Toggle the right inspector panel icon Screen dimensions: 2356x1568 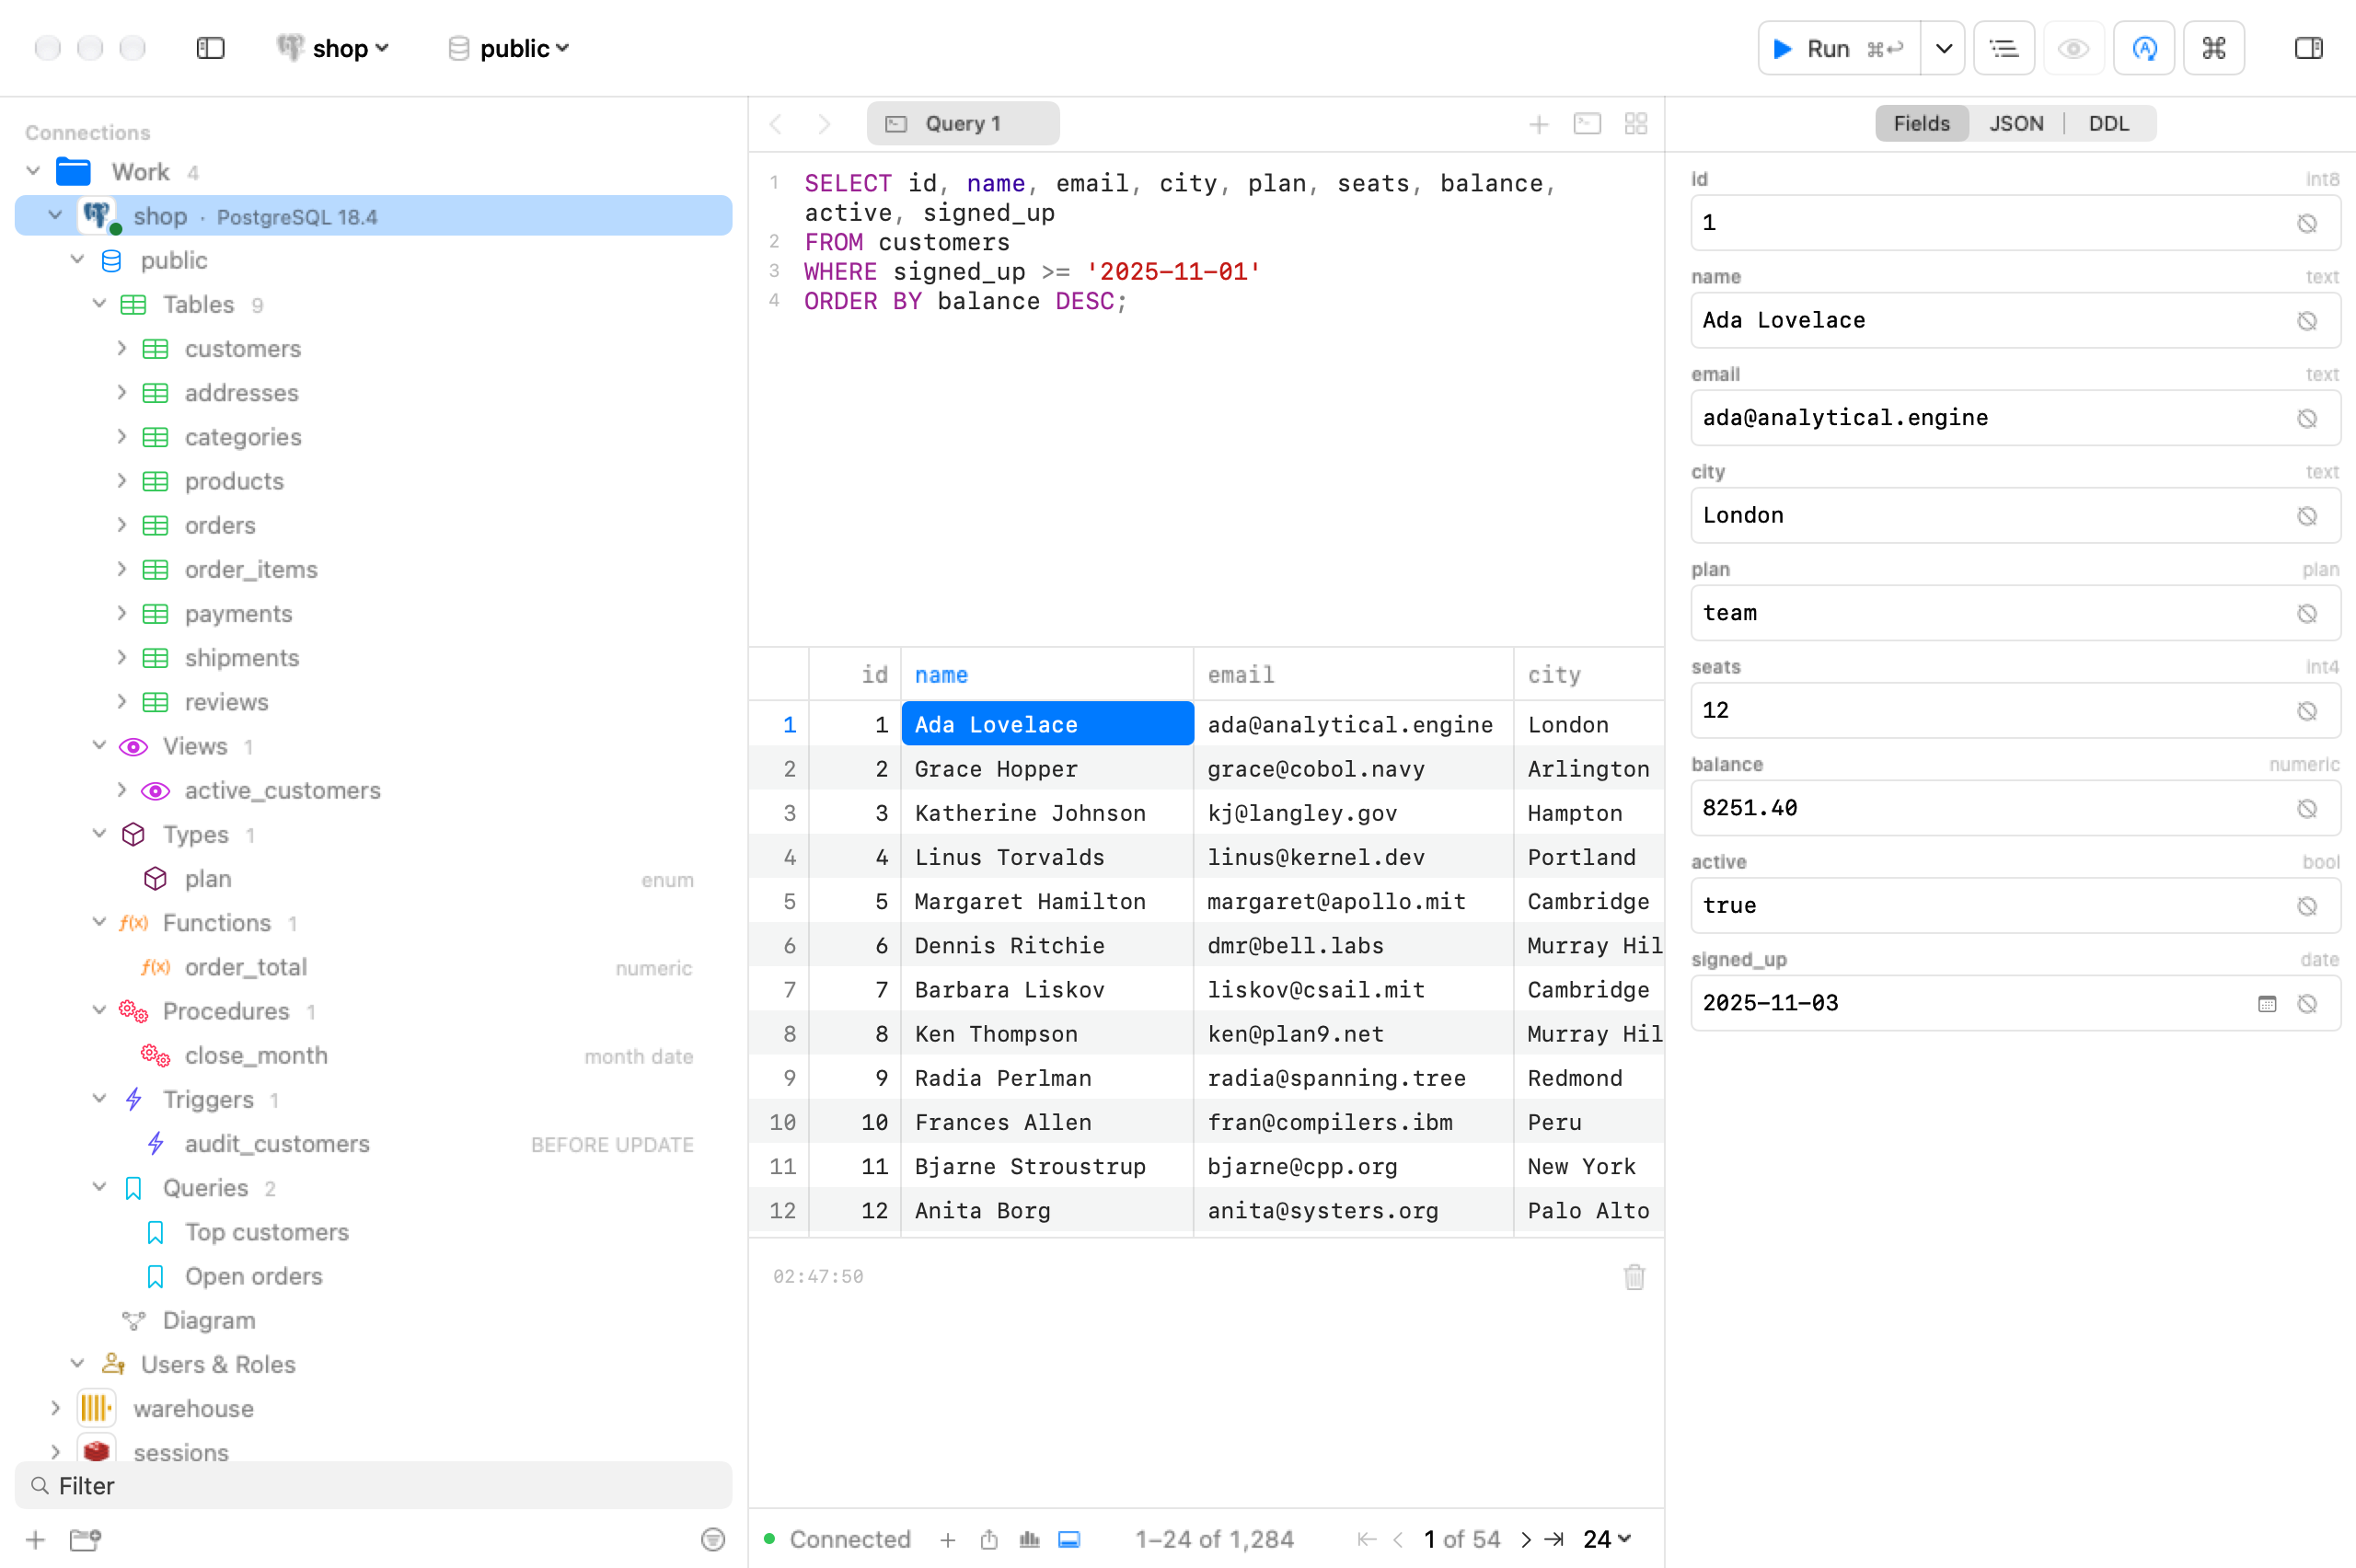2308,48
